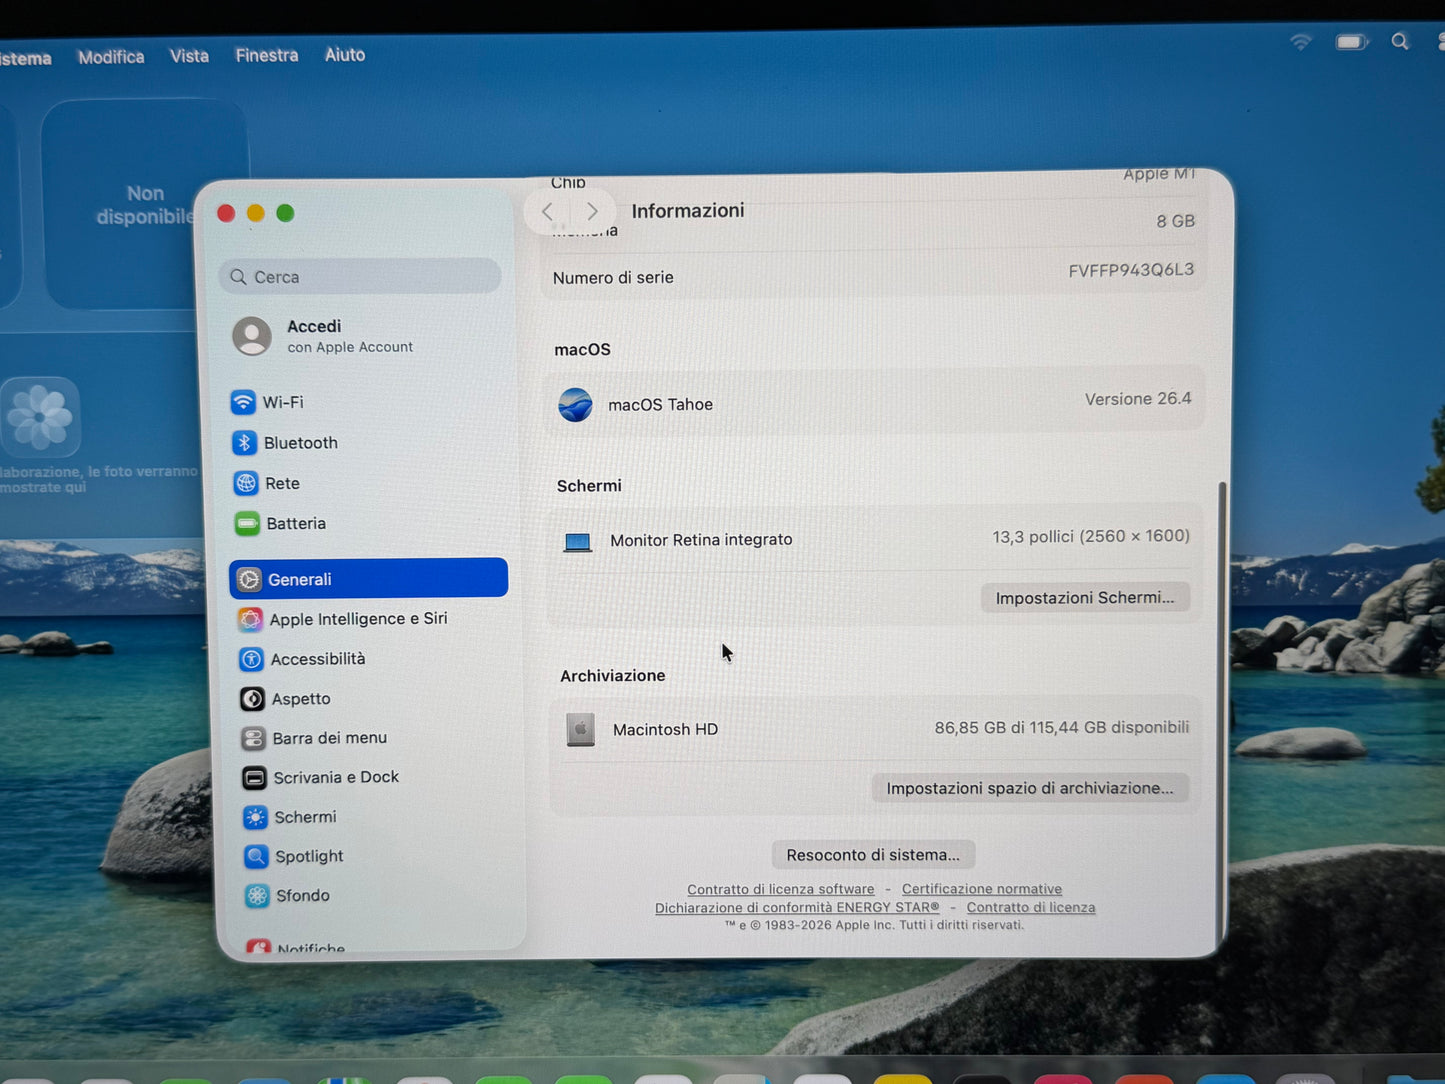Open Batteria settings
Image resolution: width=1445 pixels, height=1084 pixels.
coord(280,523)
